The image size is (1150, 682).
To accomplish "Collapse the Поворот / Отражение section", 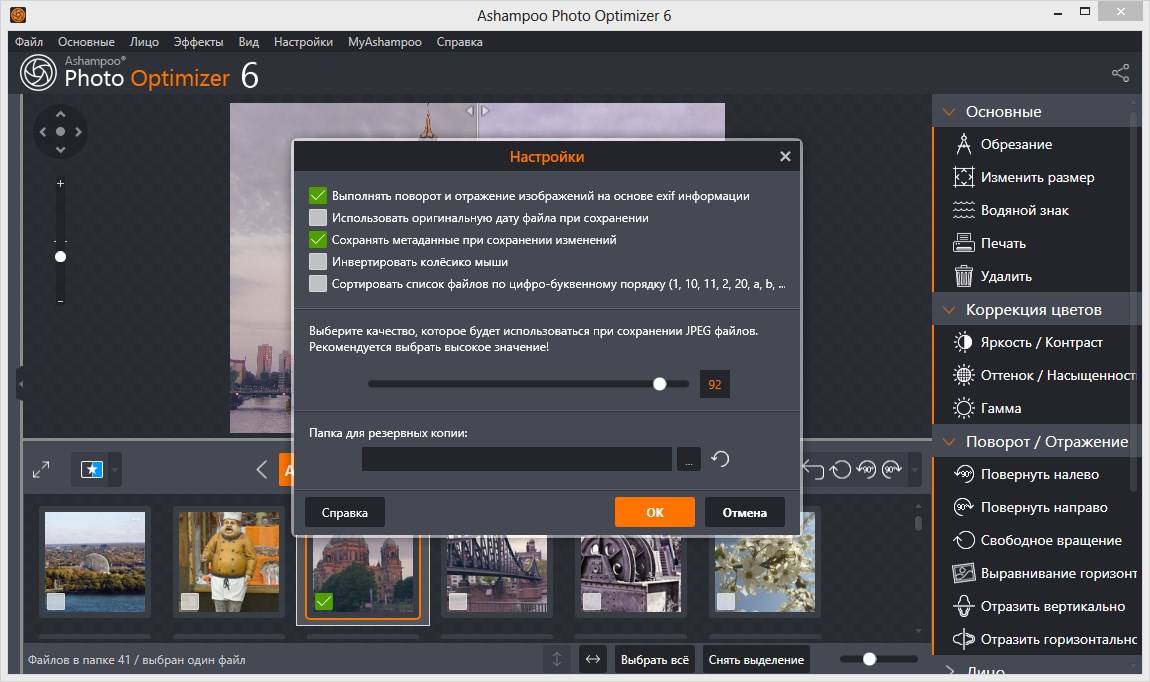I will [x=949, y=442].
